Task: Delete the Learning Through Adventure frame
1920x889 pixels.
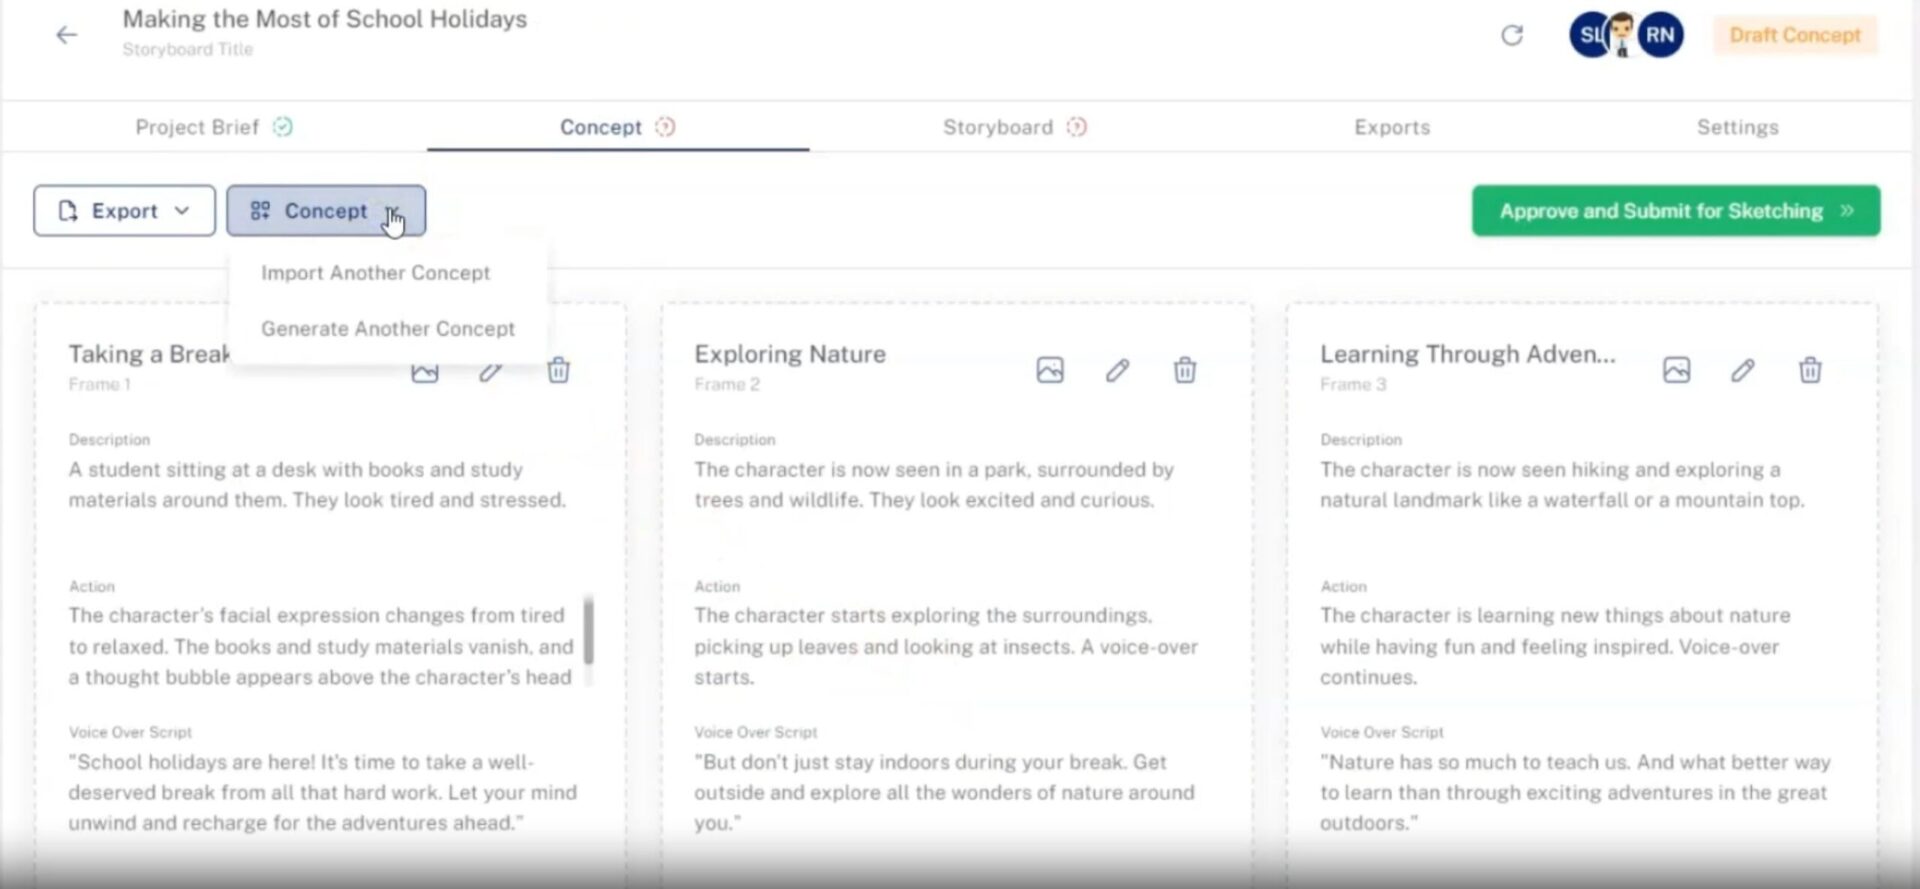Action: coord(1810,370)
